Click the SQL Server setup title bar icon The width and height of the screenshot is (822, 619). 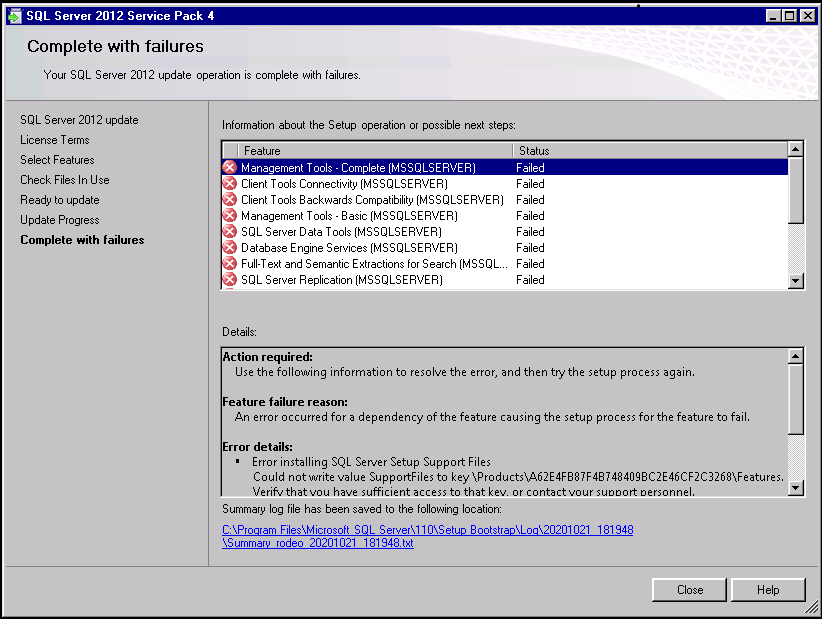[14, 16]
